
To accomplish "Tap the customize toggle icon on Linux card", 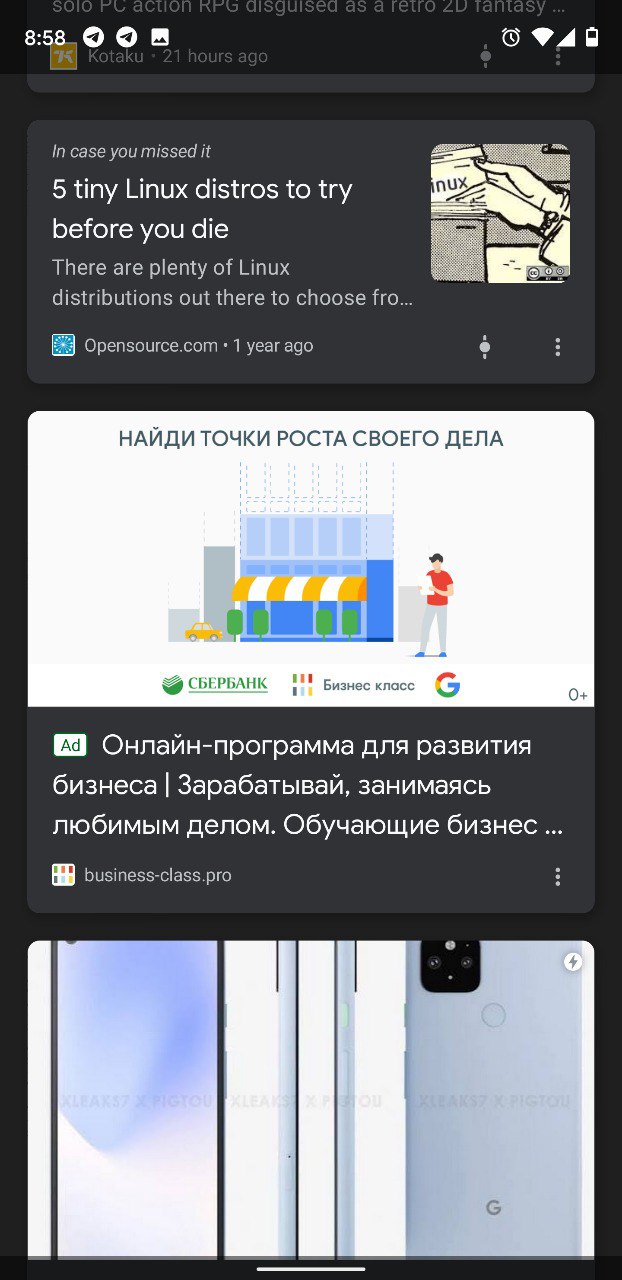I will pos(485,347).
